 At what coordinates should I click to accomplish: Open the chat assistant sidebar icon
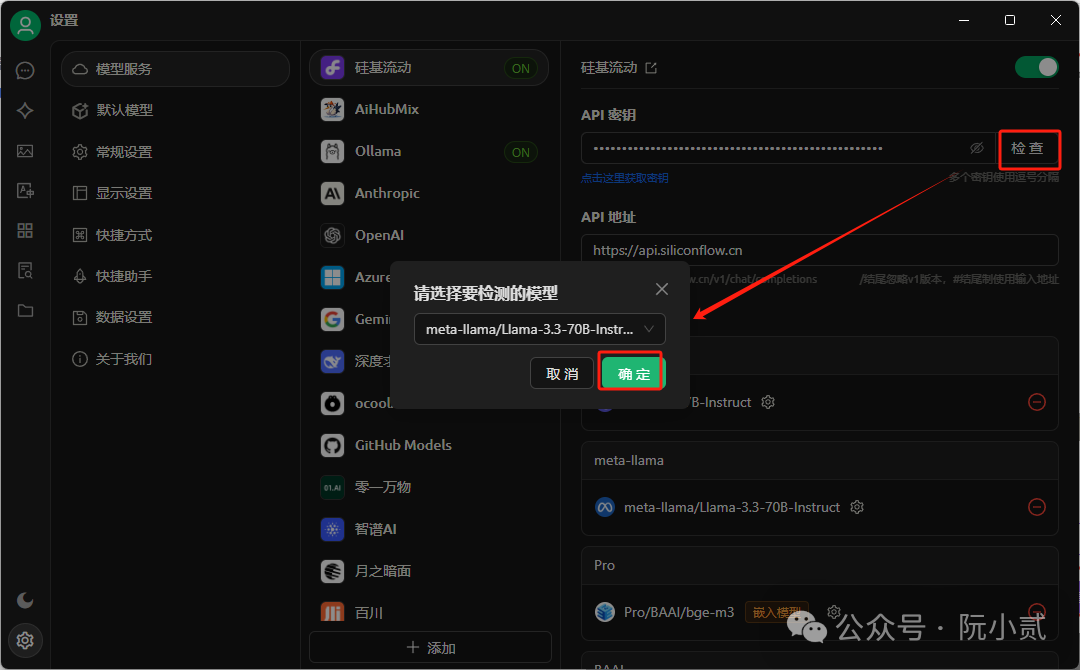click(x=25, y=71)
